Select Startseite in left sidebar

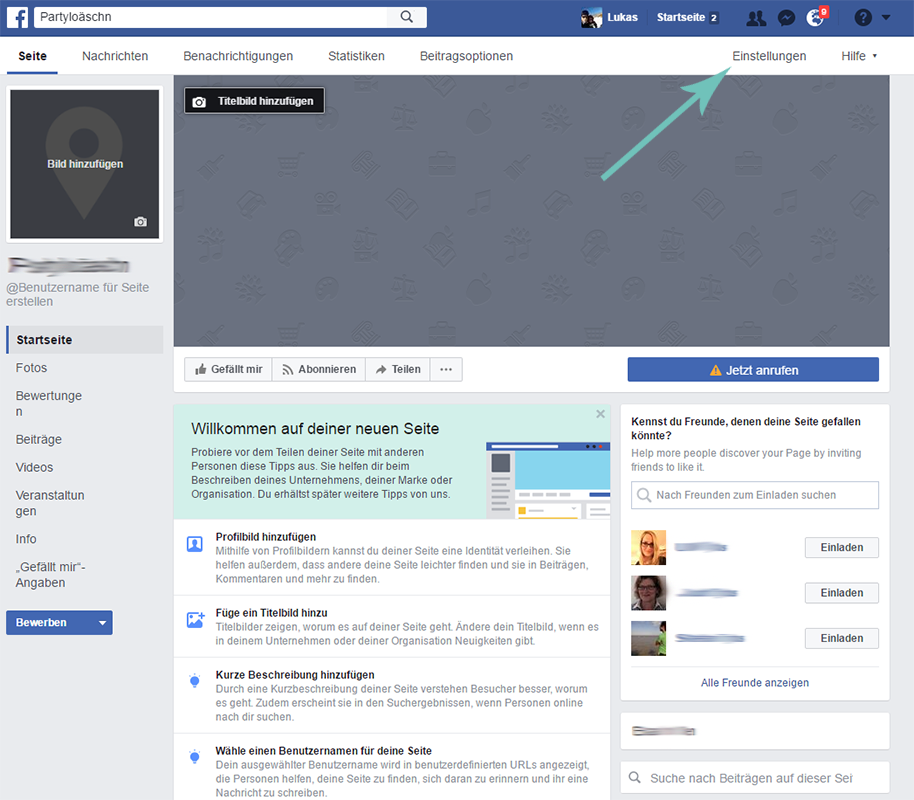pos(85,340)
